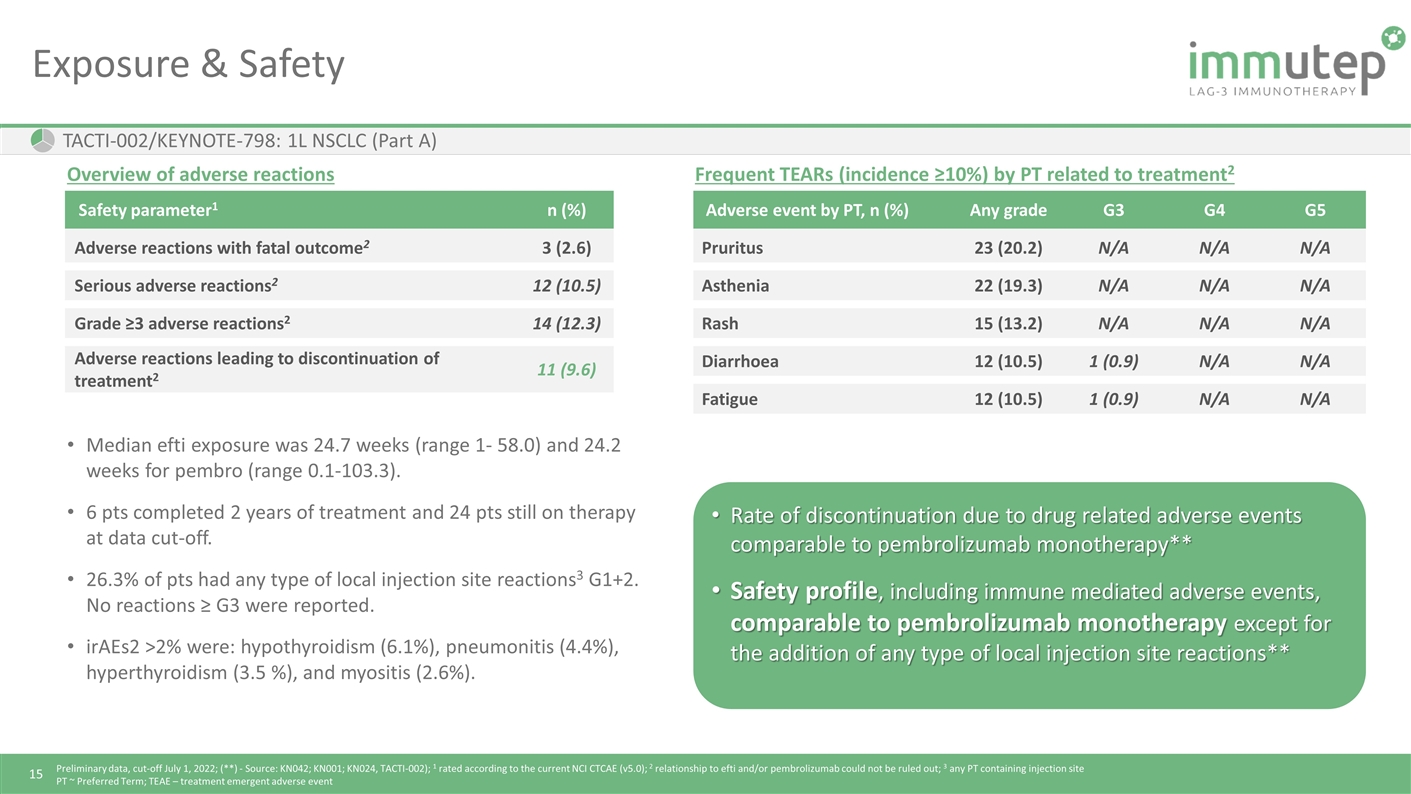1411x794 pixels.
Task: Click the value '23 (20.2)'
Action: click(x=1008, y=248)
